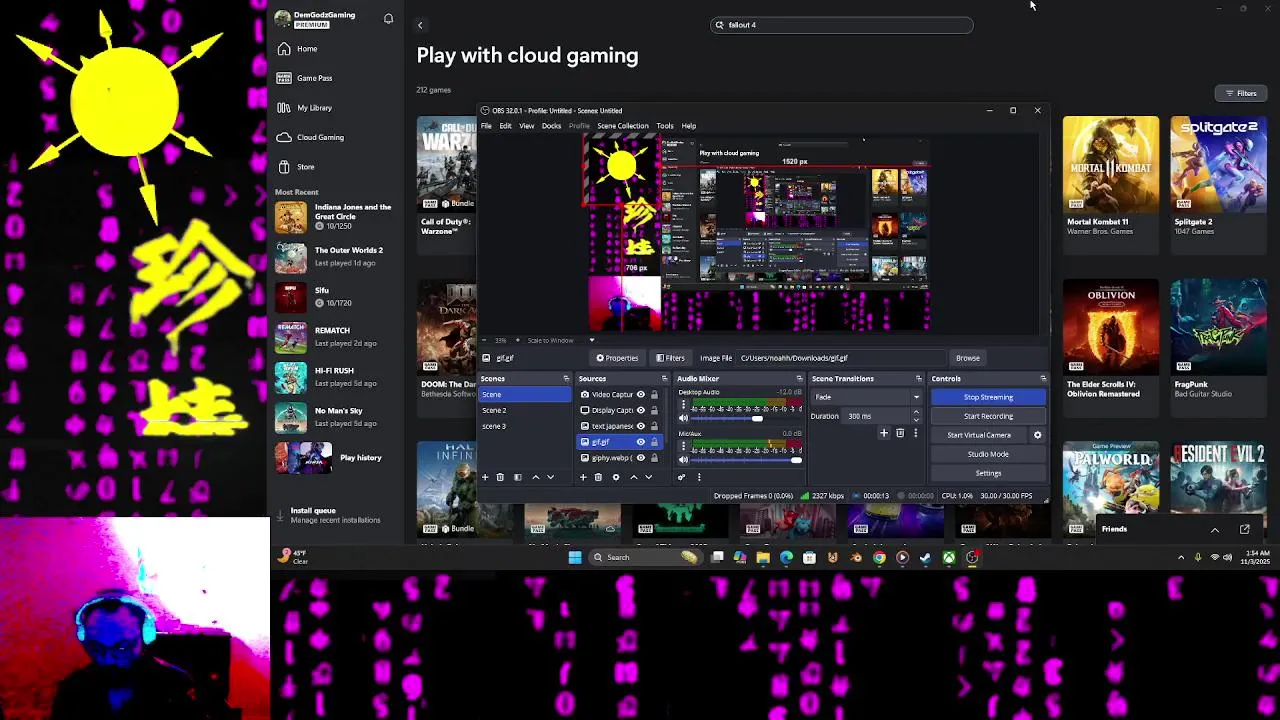The height and width of the screenshot is (720, 1280).
Task: Toggle lock on giphy.webp source
Action: pyautogui.click(x=654, y=458)
